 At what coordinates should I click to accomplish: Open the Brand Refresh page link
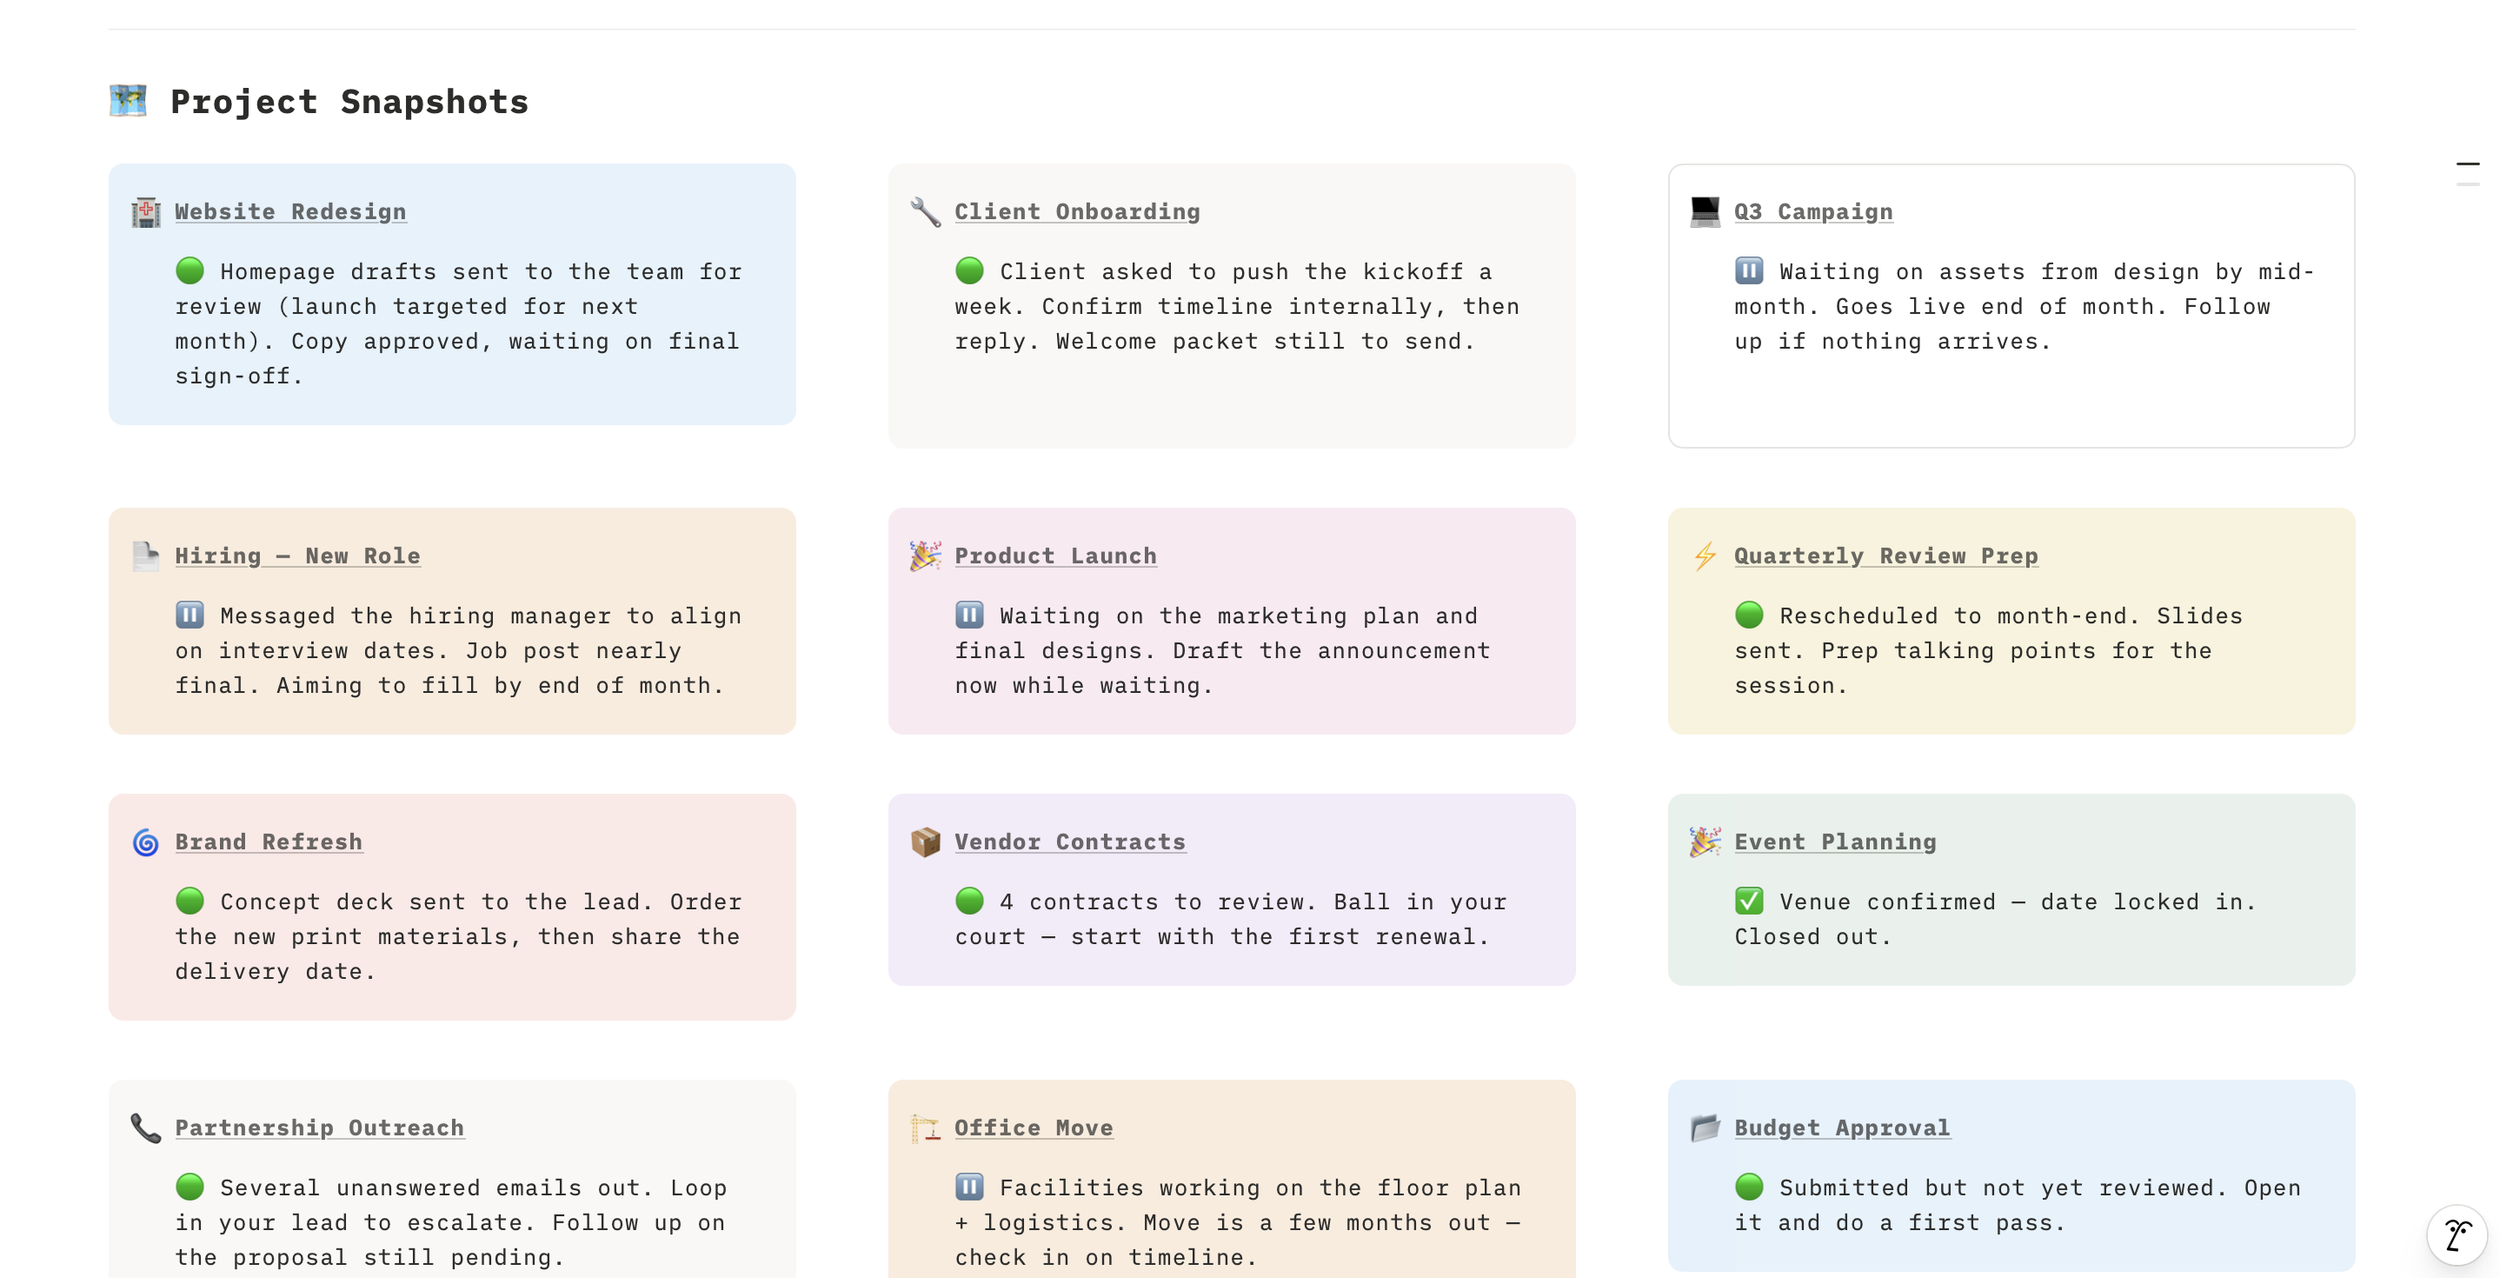click(268, 842)
